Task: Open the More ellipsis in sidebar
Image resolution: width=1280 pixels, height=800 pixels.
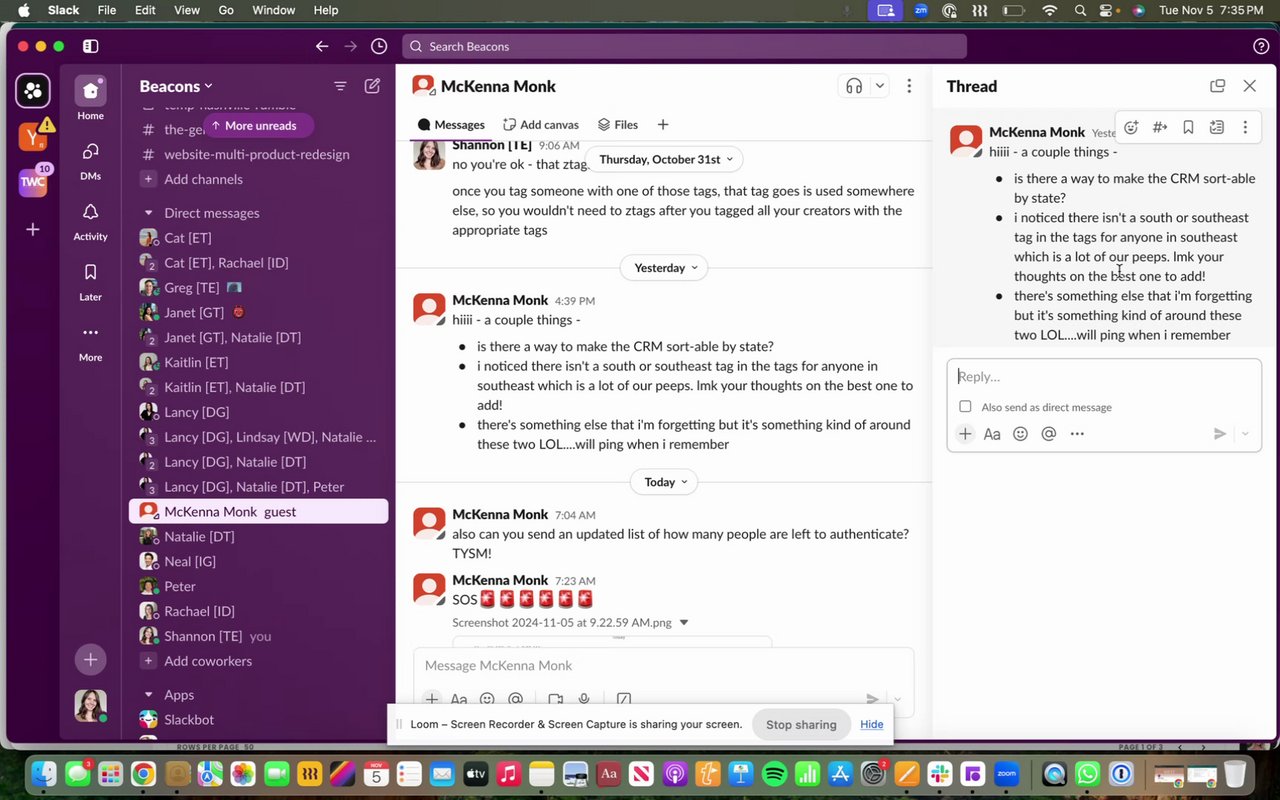Action: click(90, 341)
